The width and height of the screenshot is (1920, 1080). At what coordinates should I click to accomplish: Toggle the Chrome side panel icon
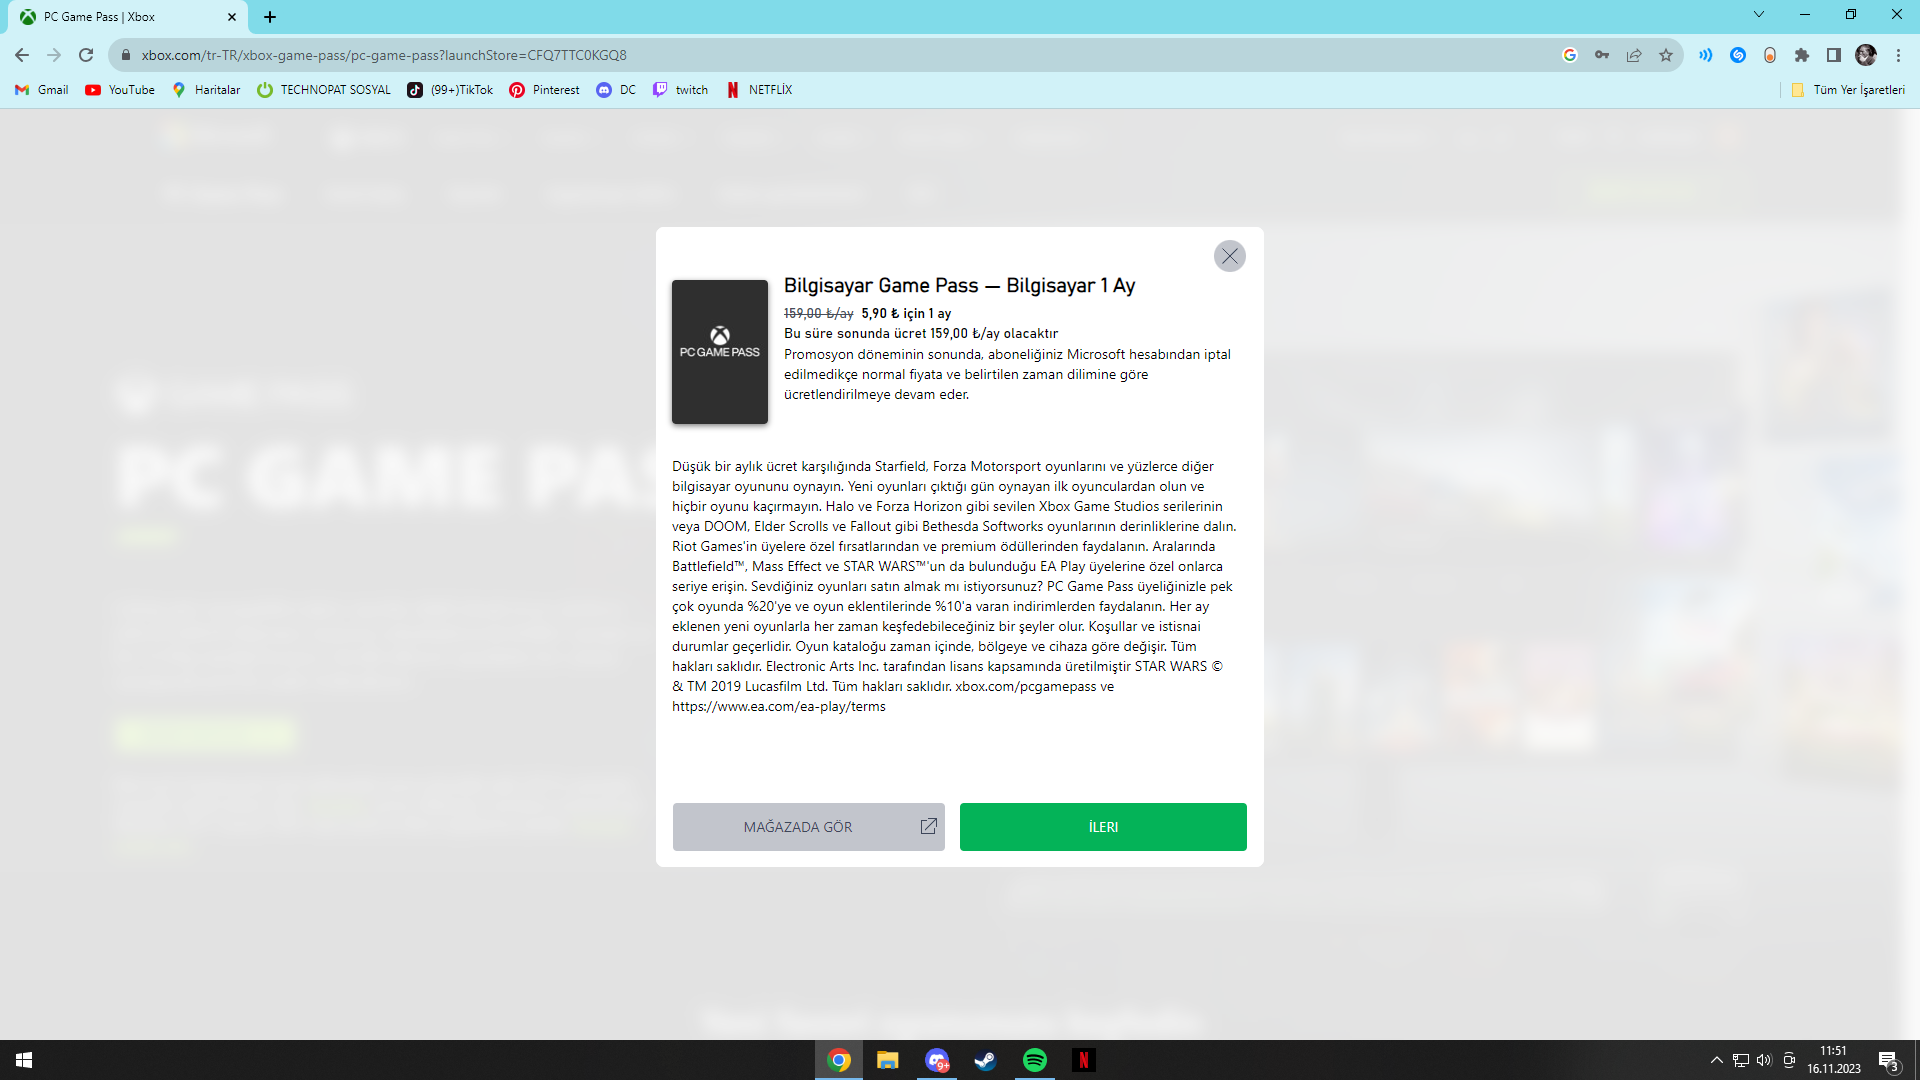1833,55
